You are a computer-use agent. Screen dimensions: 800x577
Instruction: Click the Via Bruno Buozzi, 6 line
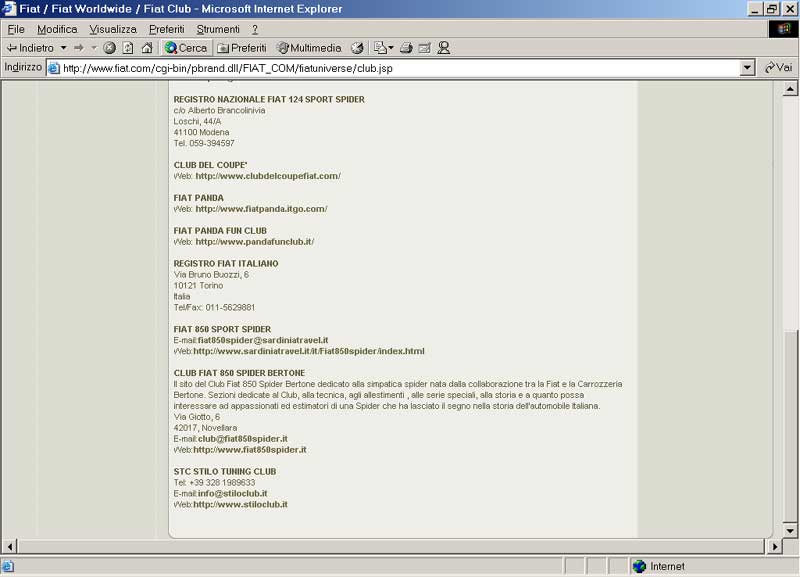[211, 274]
